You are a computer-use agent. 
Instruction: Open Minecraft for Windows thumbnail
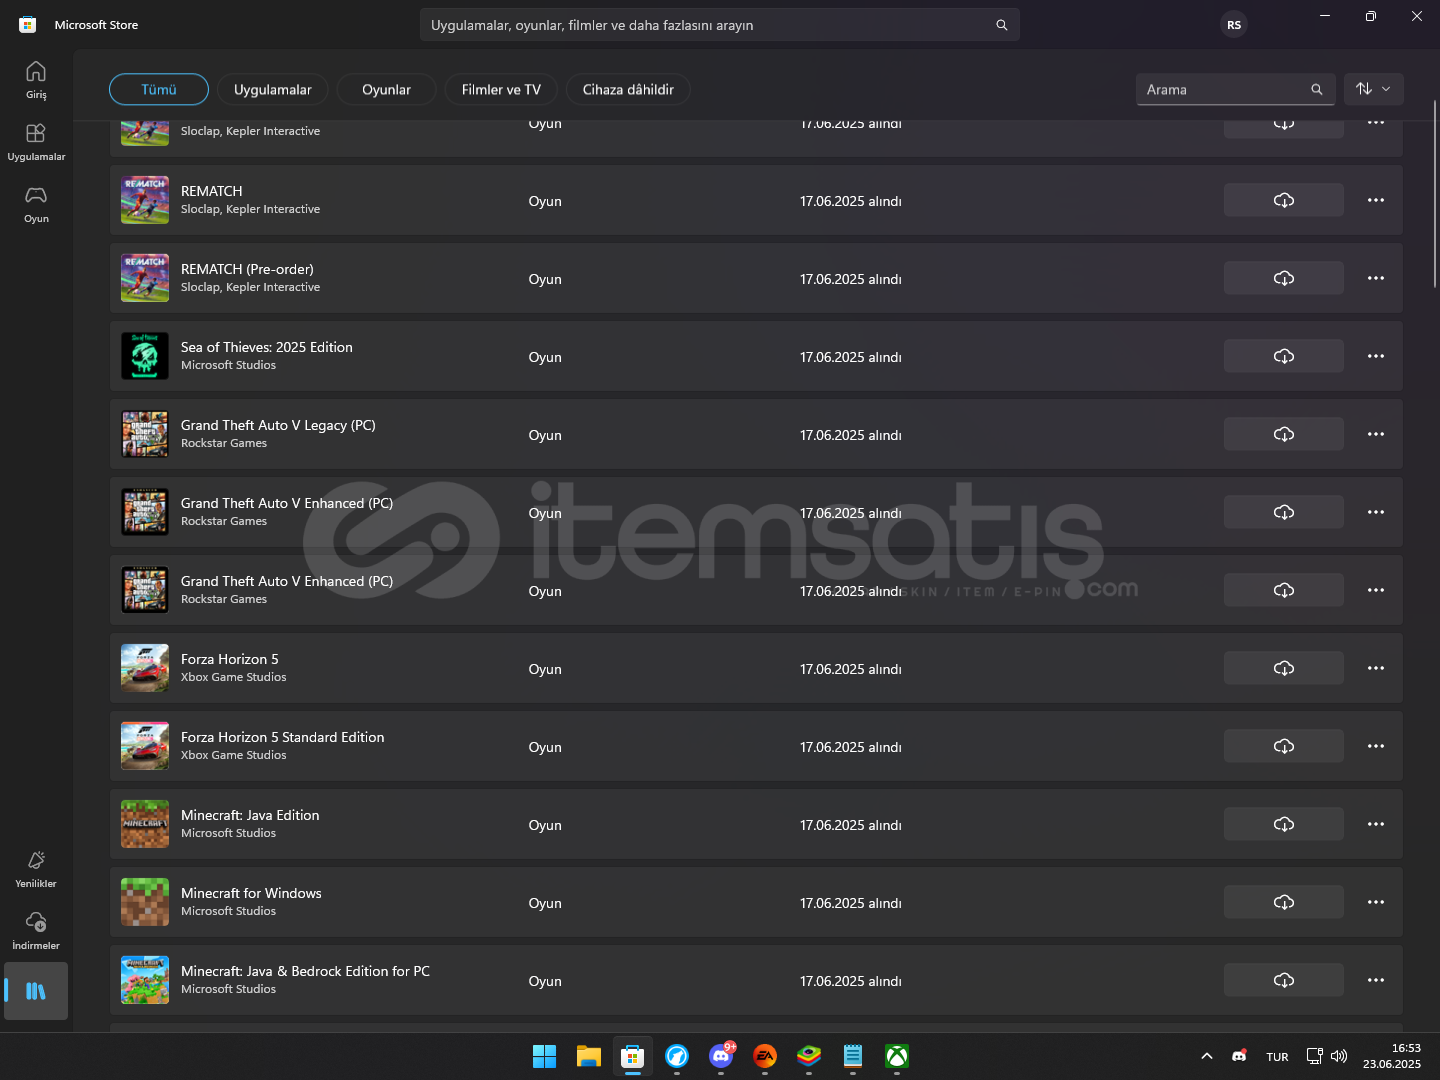click(145, 902)
